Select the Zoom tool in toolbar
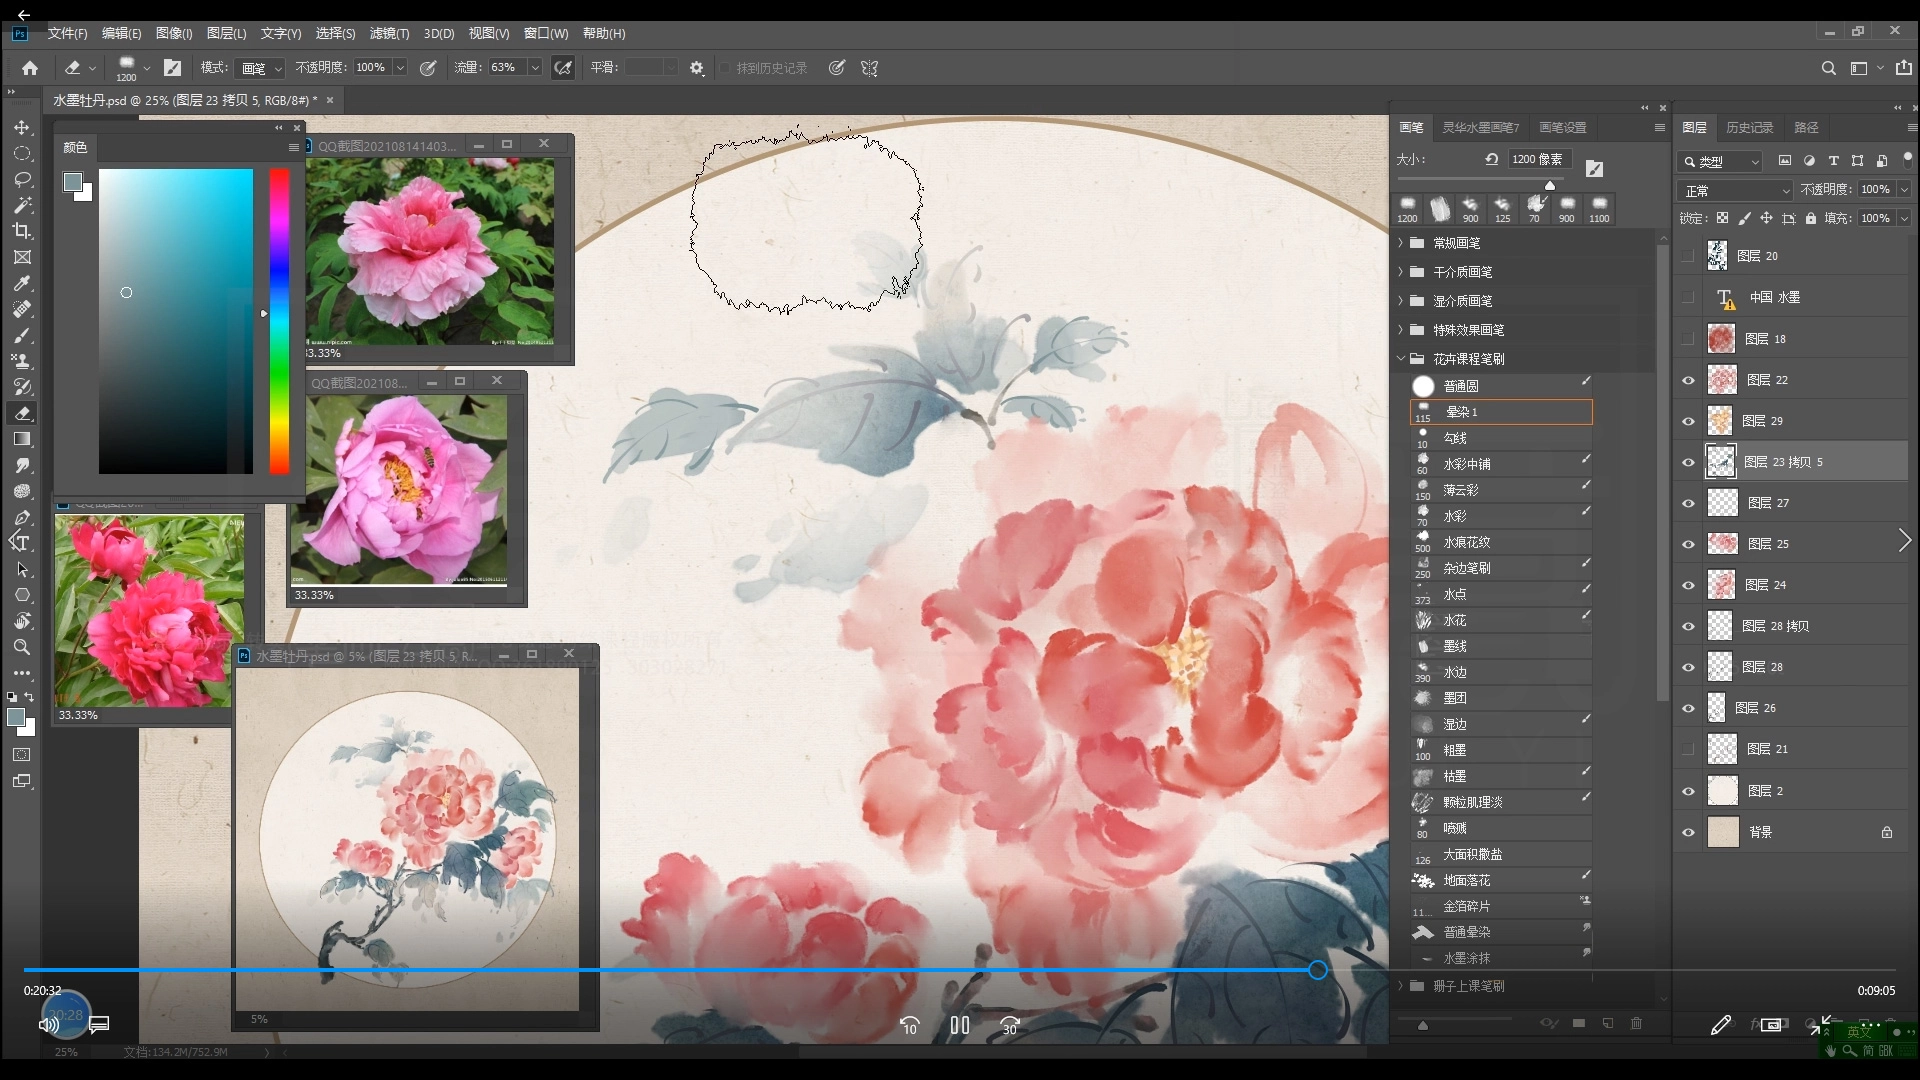The width and height of the screenshot is (1920, 1080). (x=21, y=647)
